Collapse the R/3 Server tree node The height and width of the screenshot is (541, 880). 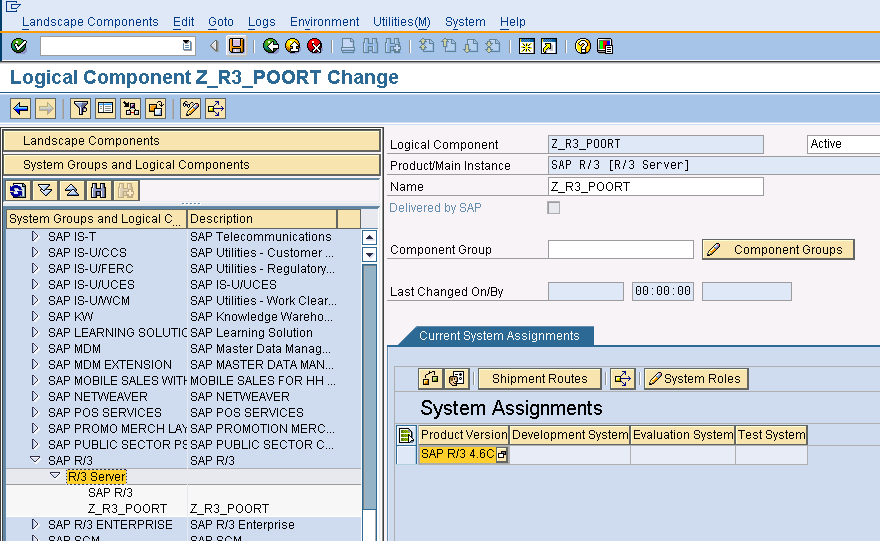(55, 475)
